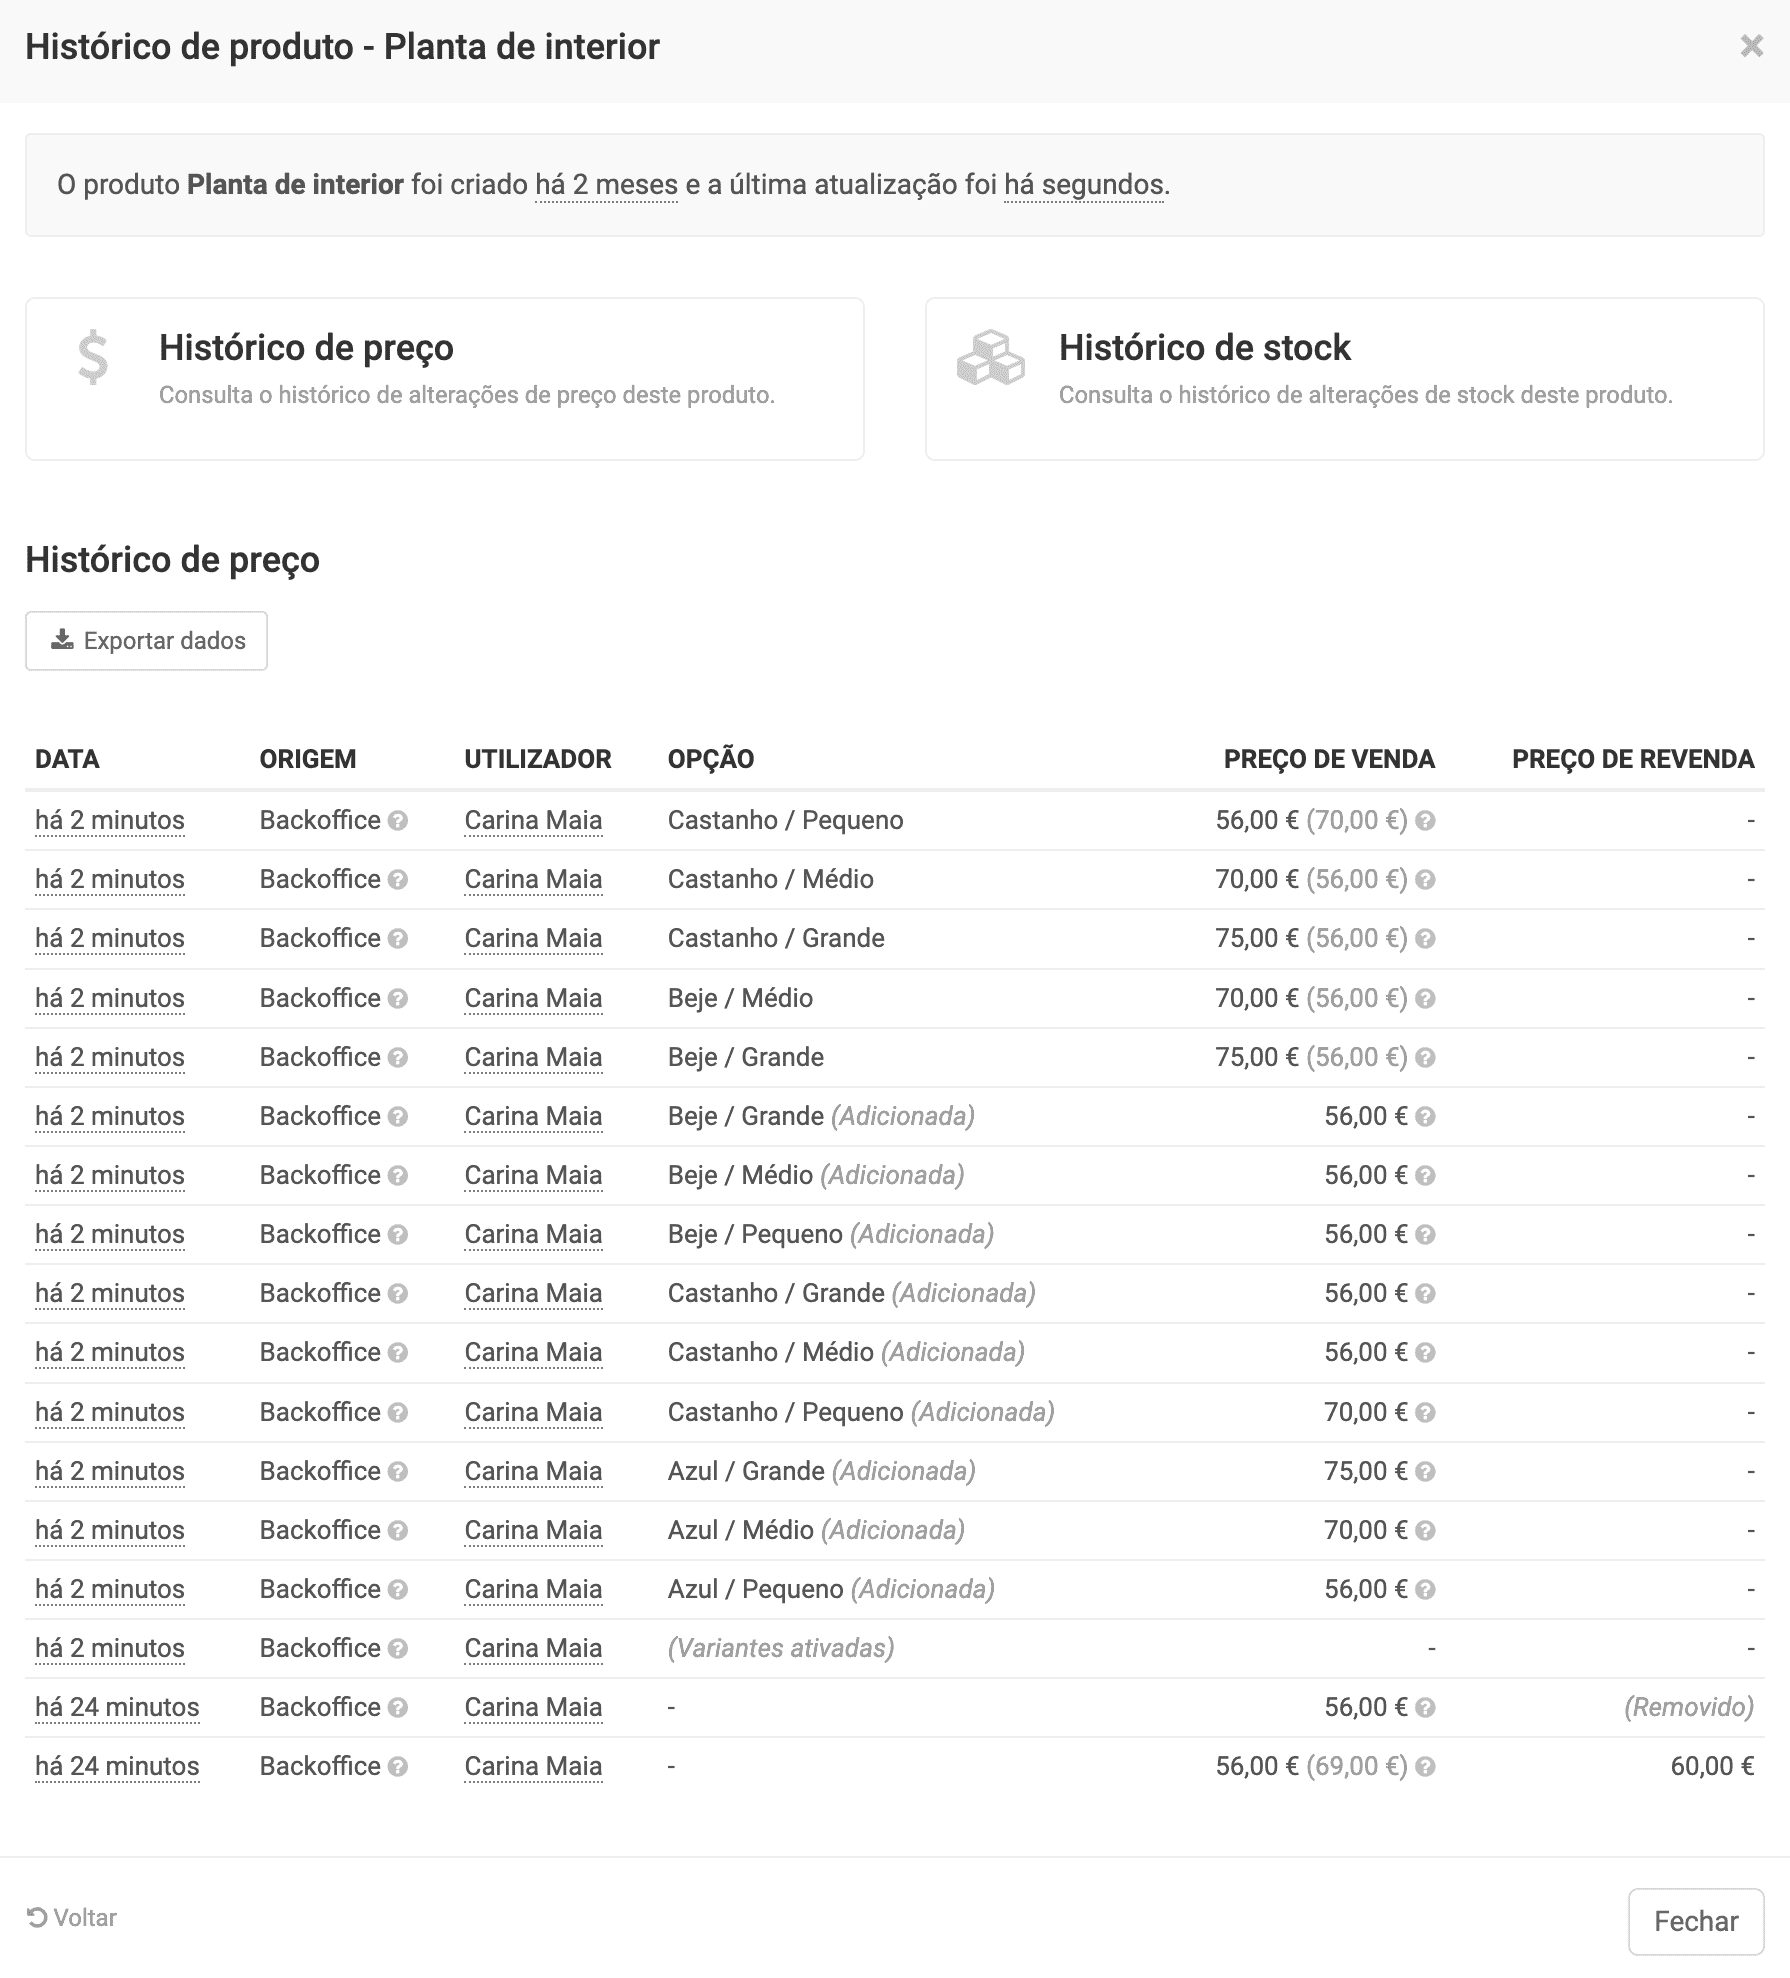Click the dollar sign price history icon
The width and height of the screenshot is (1790, 1978).
pos(93,358)
